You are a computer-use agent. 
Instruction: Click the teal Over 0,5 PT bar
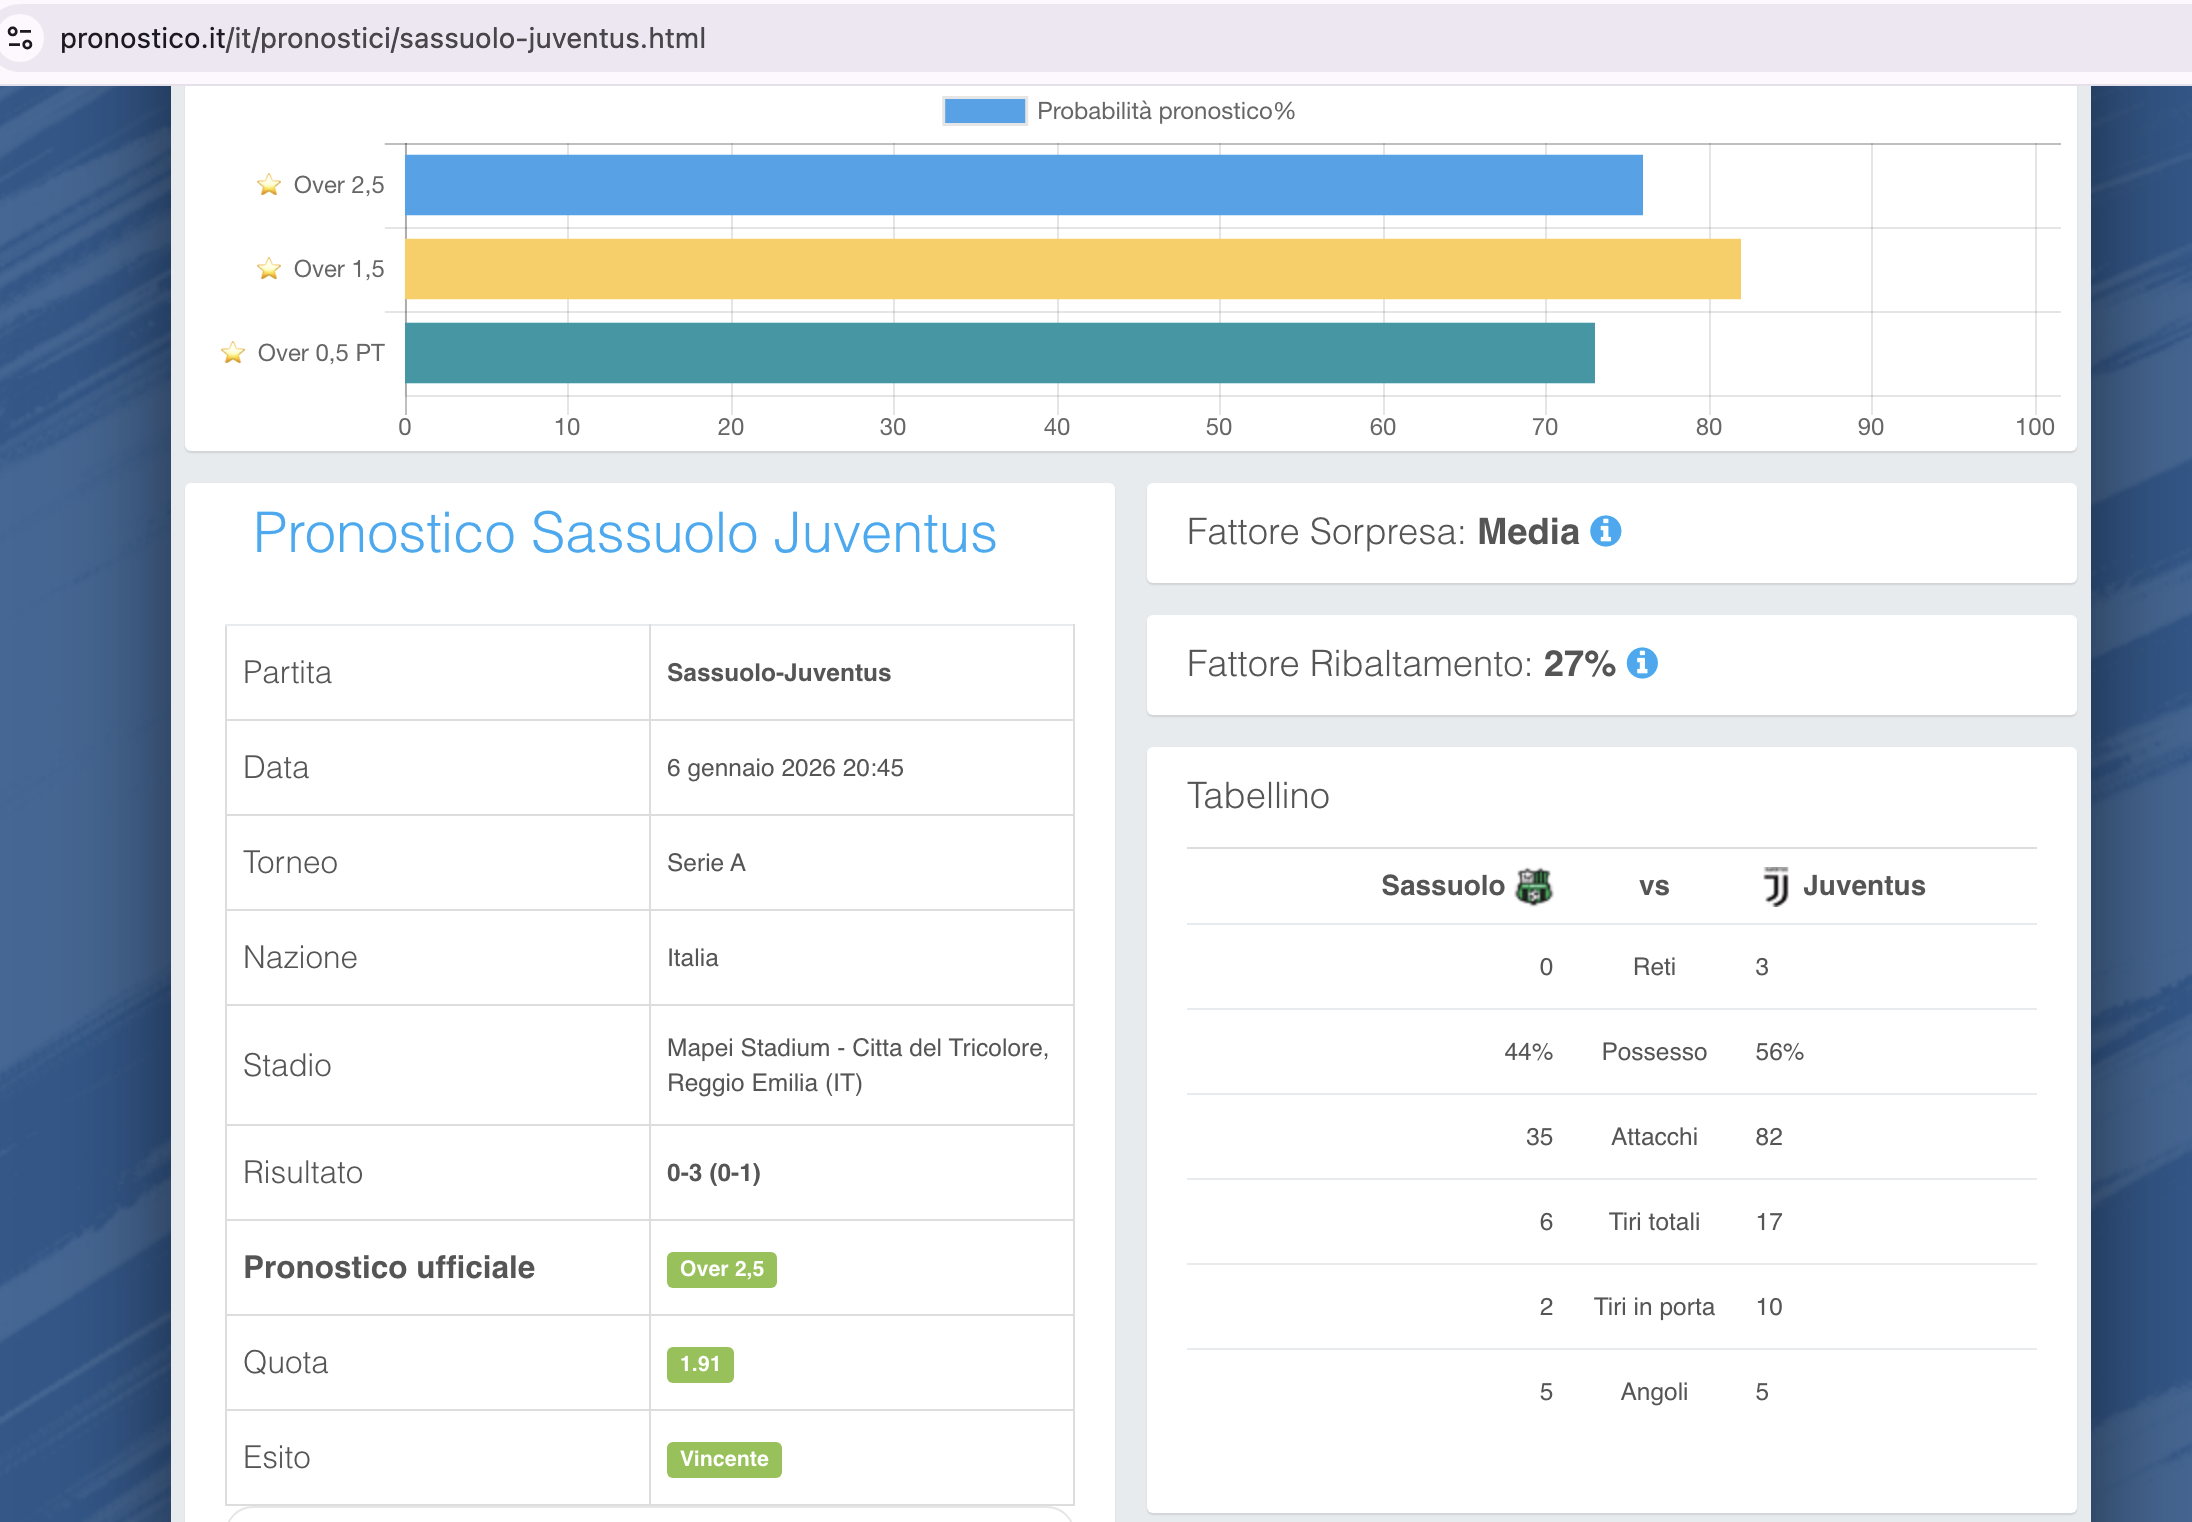tap(998, 353)
